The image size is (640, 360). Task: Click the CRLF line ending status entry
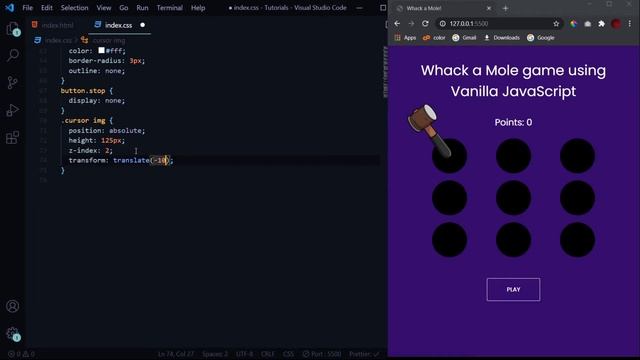(x=268, y=354)
